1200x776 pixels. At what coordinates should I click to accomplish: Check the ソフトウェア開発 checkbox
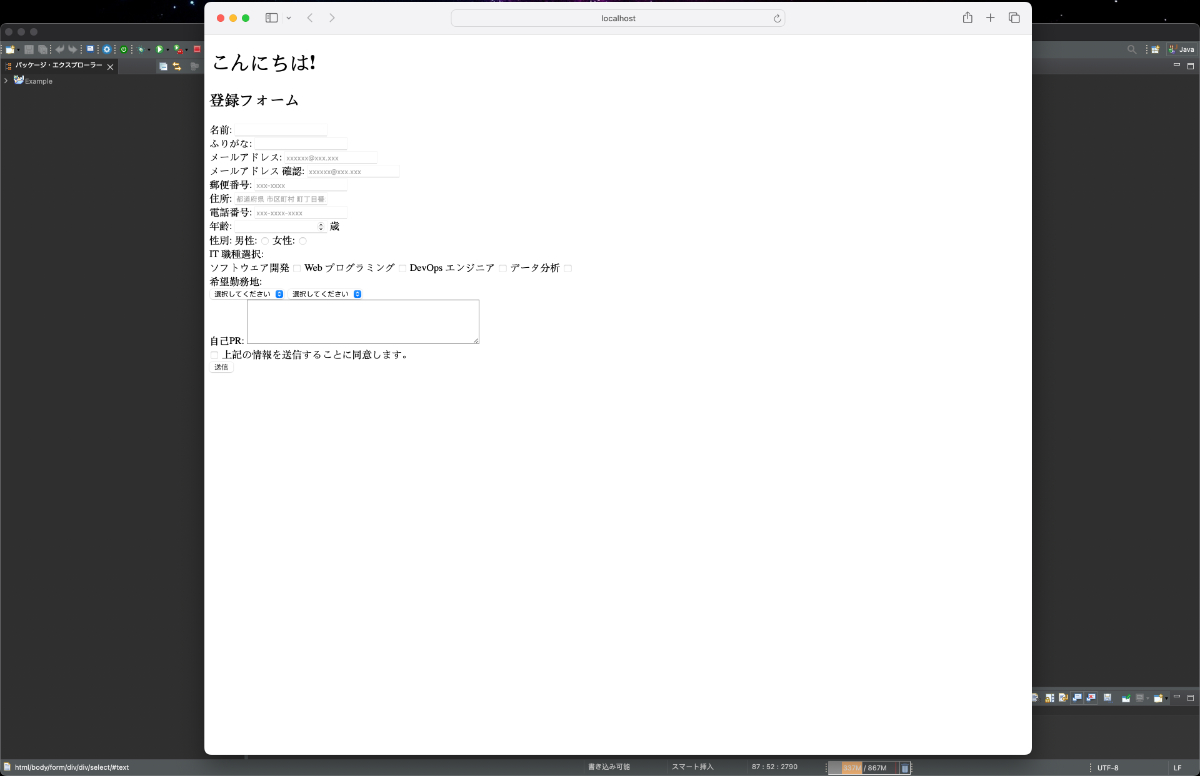(296, 268)
